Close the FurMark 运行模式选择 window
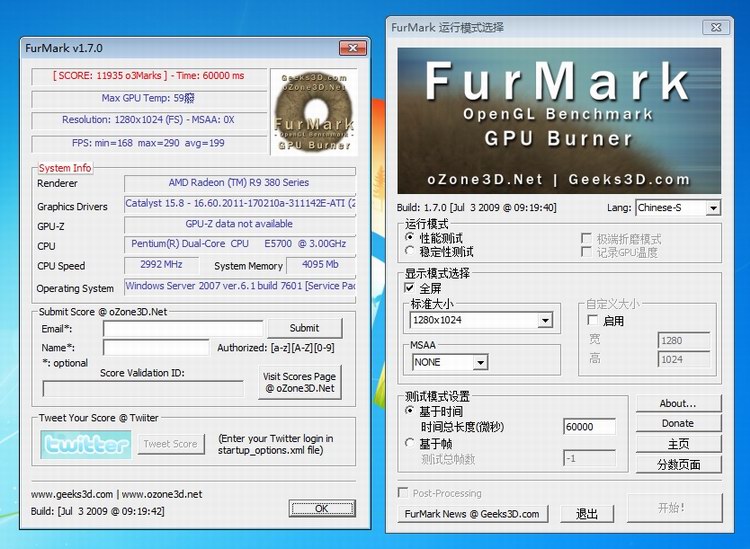 716,27
